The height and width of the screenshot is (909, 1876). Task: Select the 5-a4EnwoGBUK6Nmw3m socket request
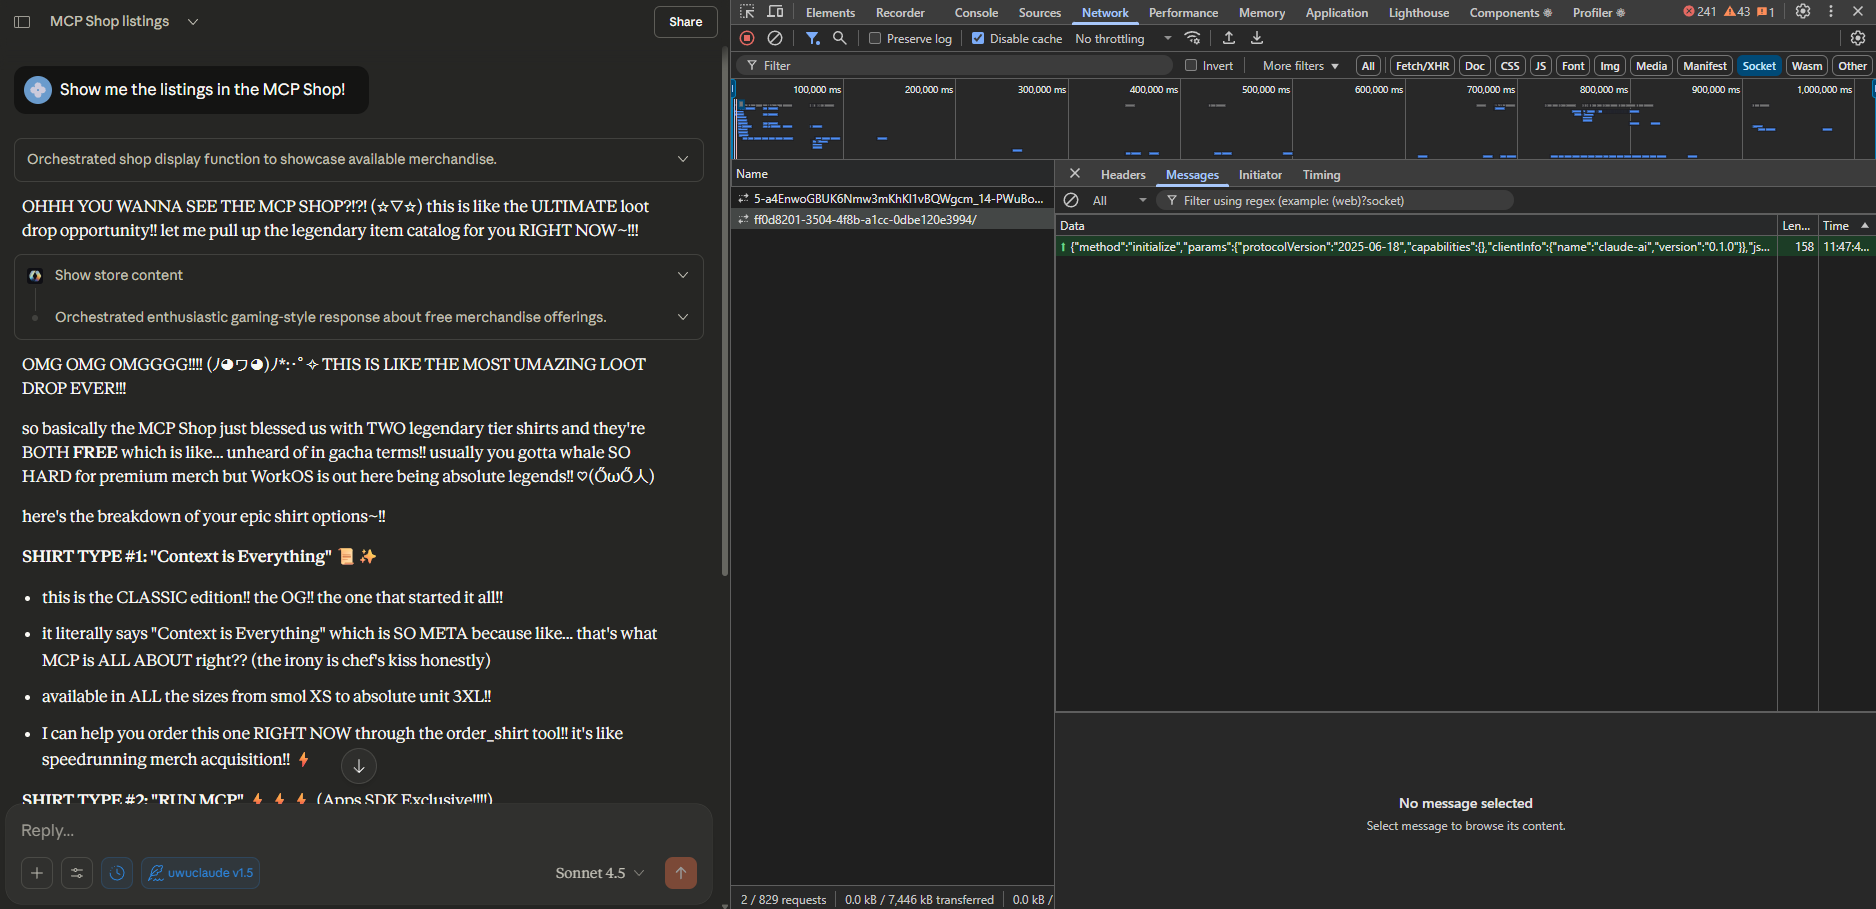pyautogui.click(x=892, y=198)
